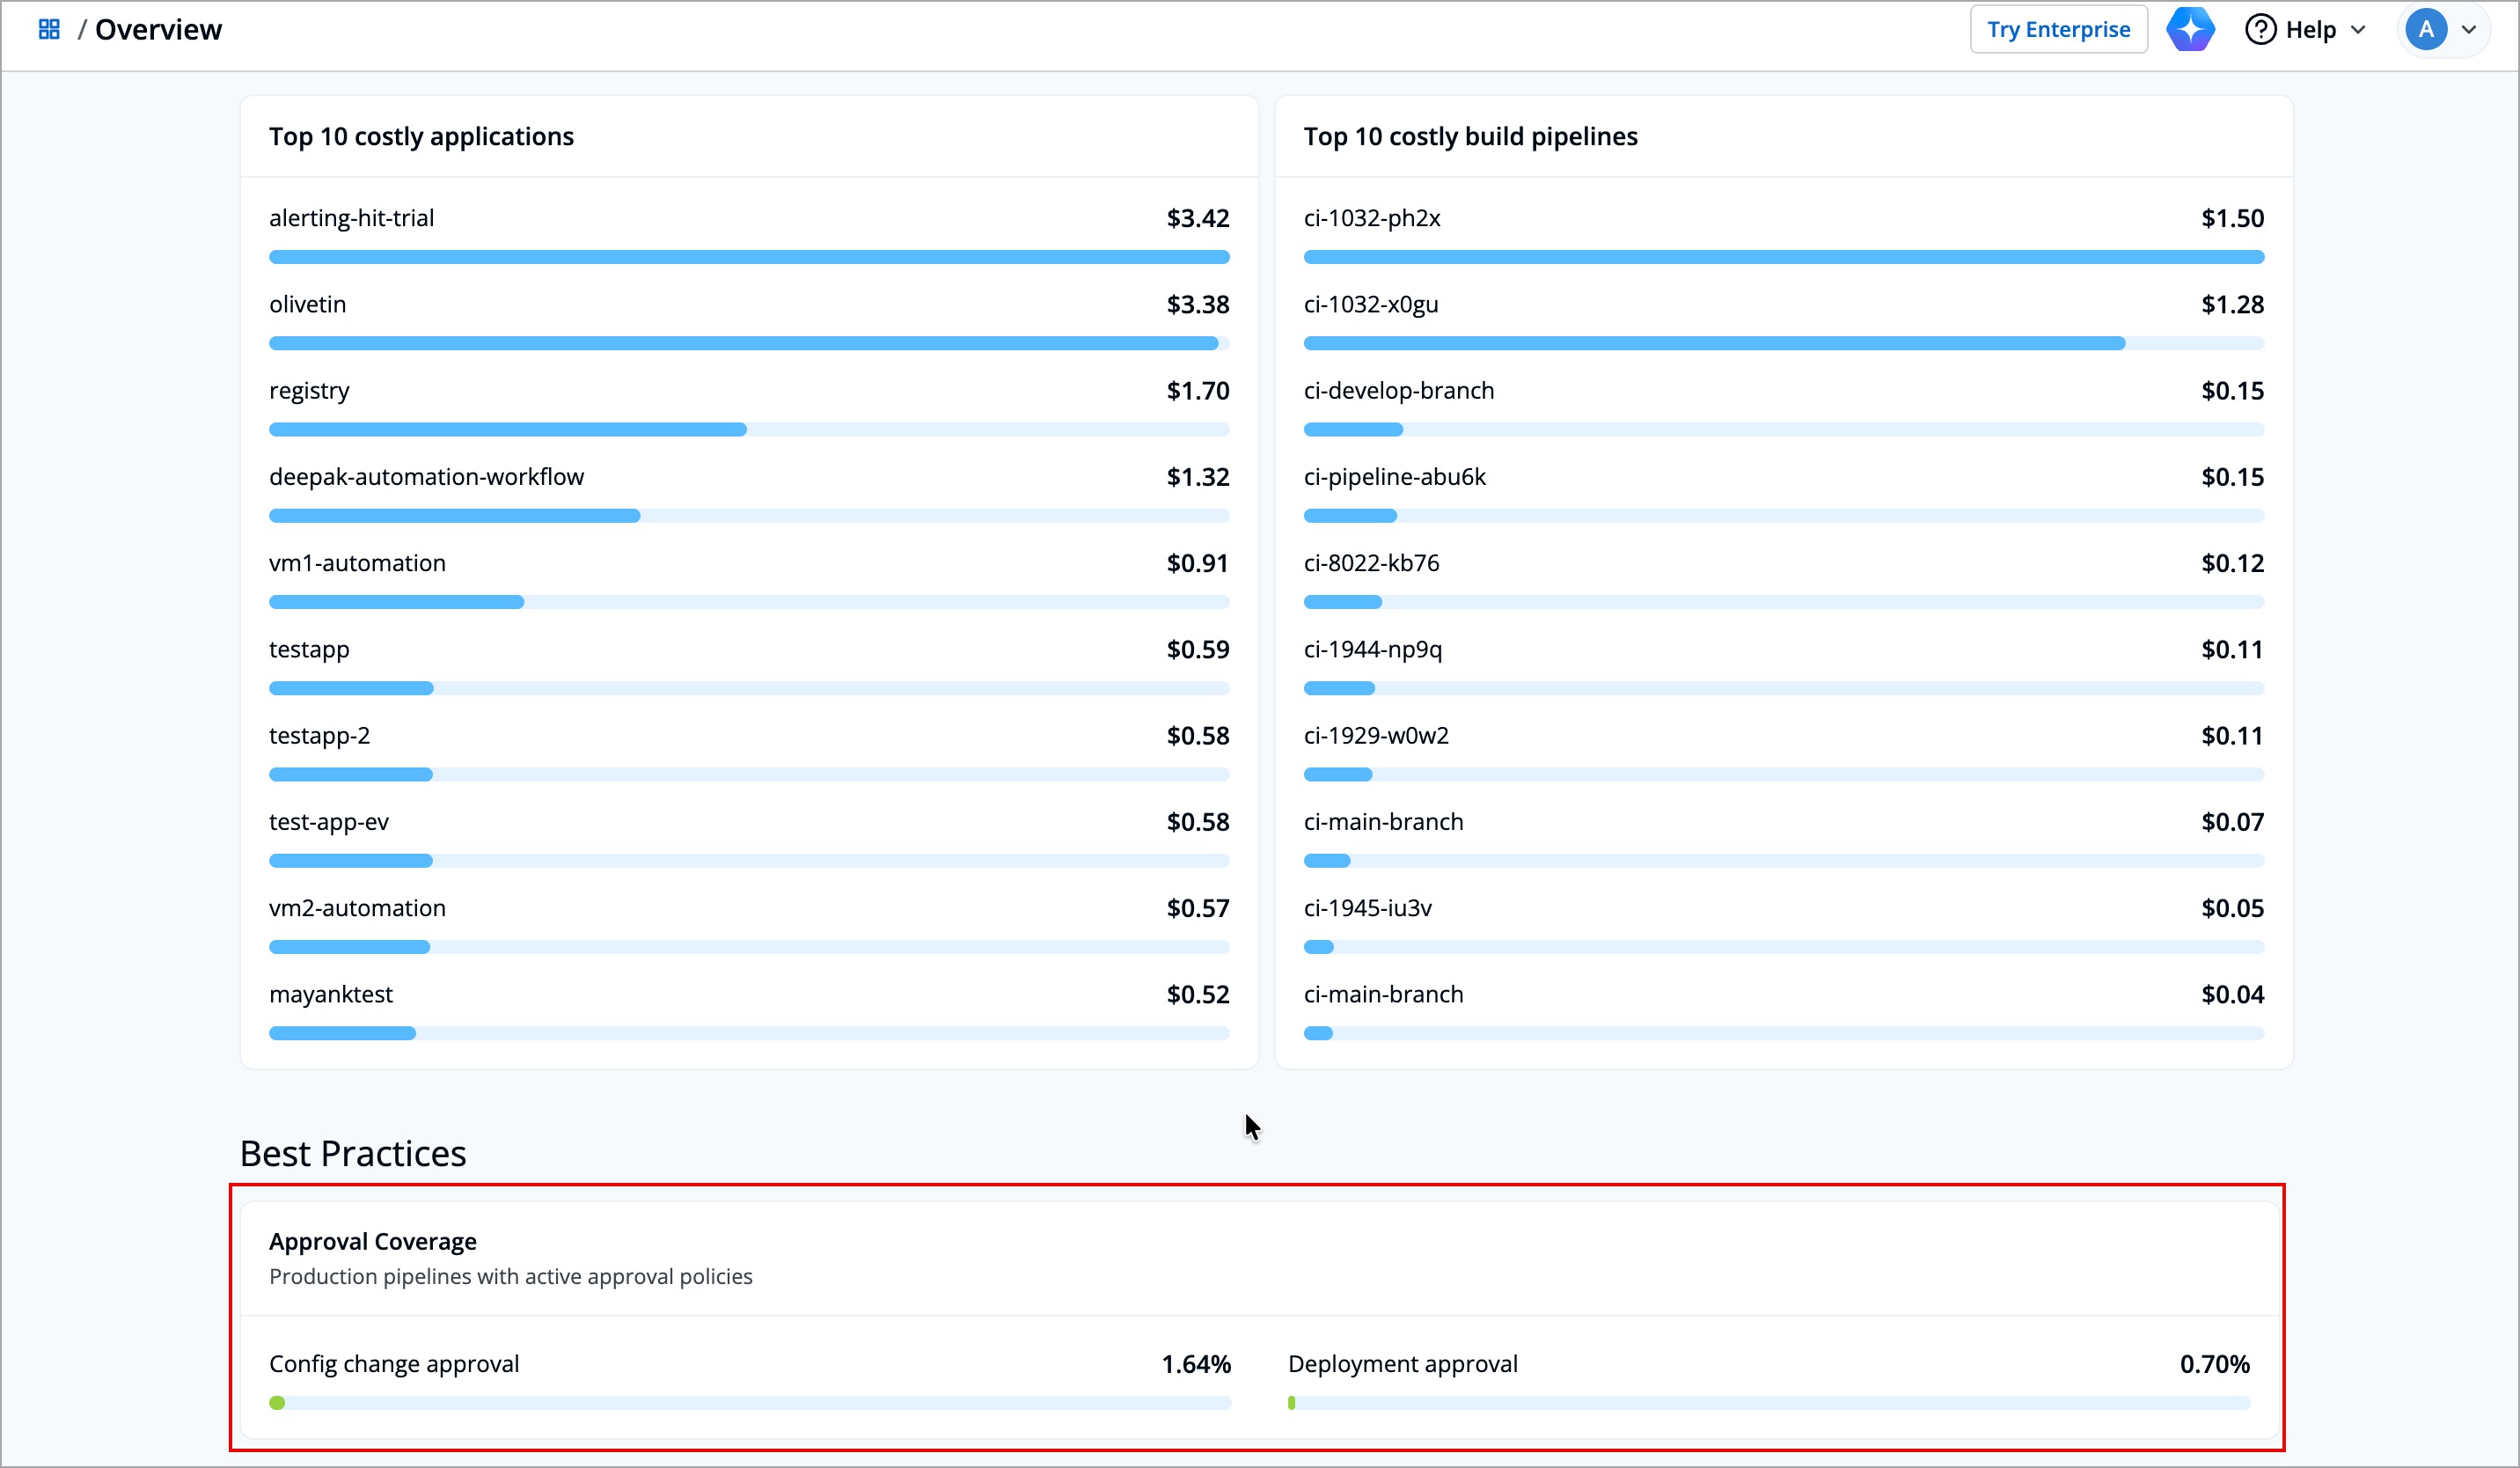Click the grid apps icon beside Overview
The height and width of the screenshot is (1468, 2520).
coord(49,29)
